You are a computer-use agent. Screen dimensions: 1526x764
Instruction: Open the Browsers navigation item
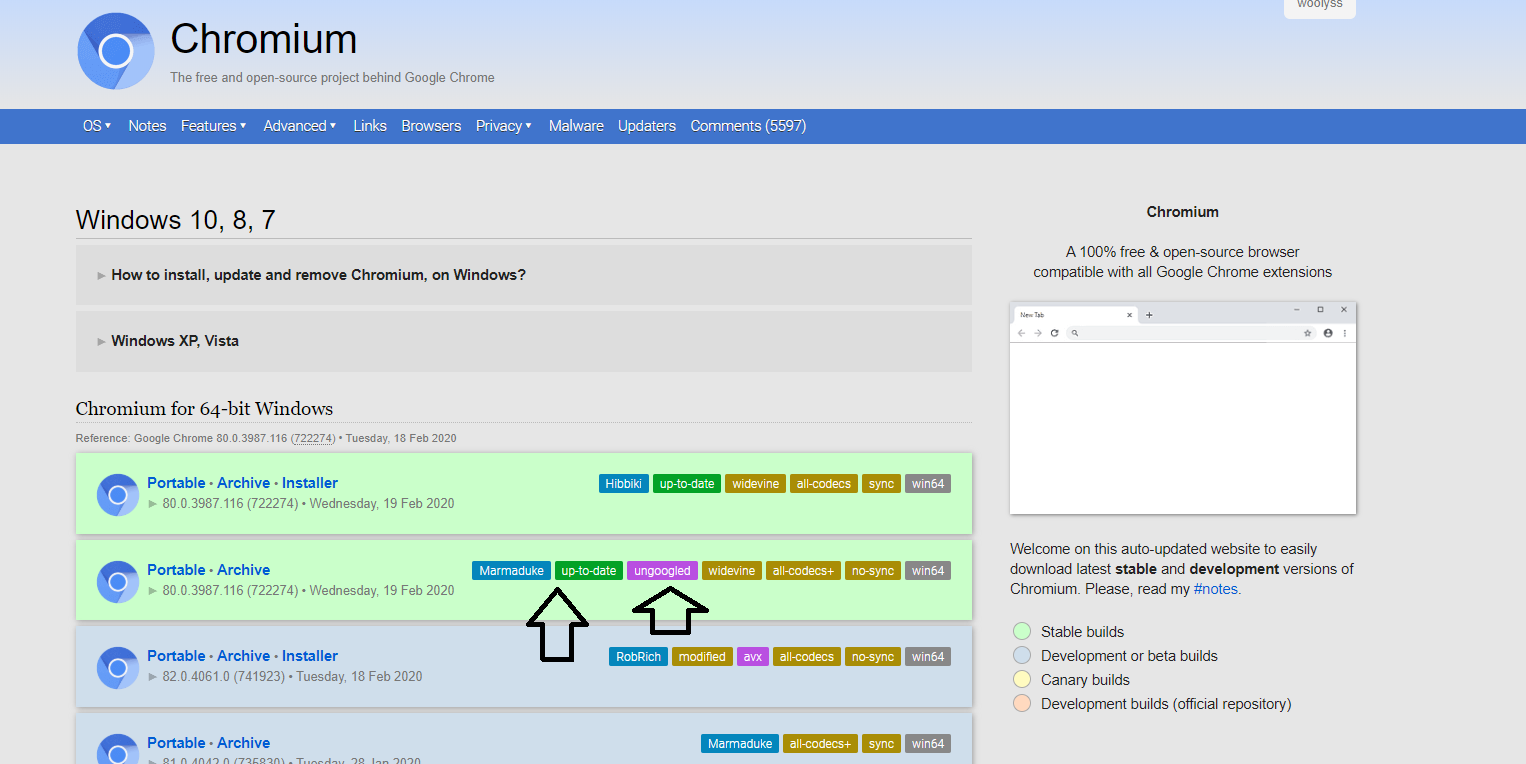click(431, 126)
